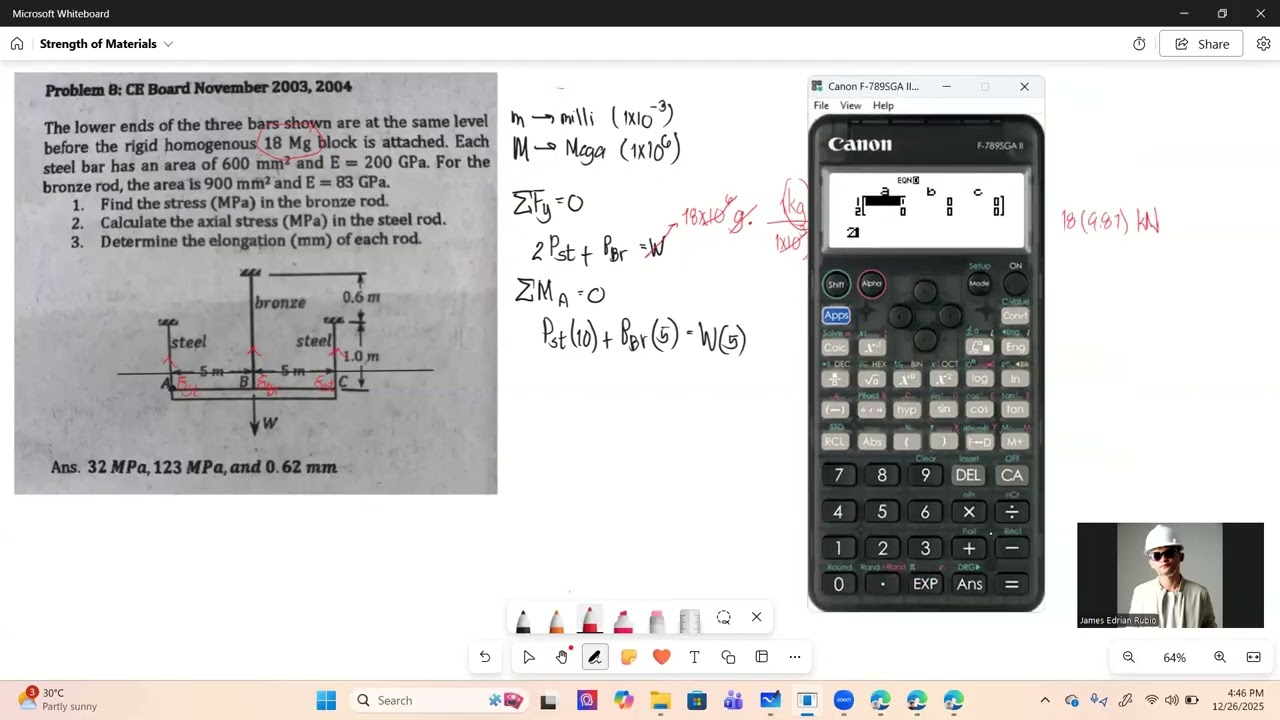1280x720 pixels.
Task: Click the equals key on calculator
Action: 1012,584
